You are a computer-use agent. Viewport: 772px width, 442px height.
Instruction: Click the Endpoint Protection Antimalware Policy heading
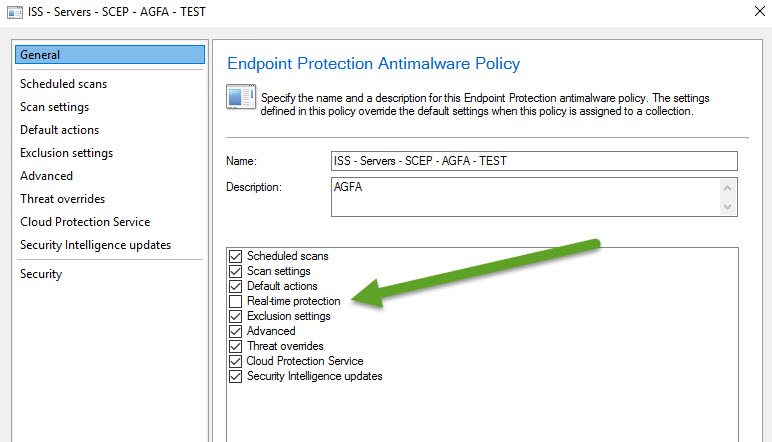pos(373,63)
